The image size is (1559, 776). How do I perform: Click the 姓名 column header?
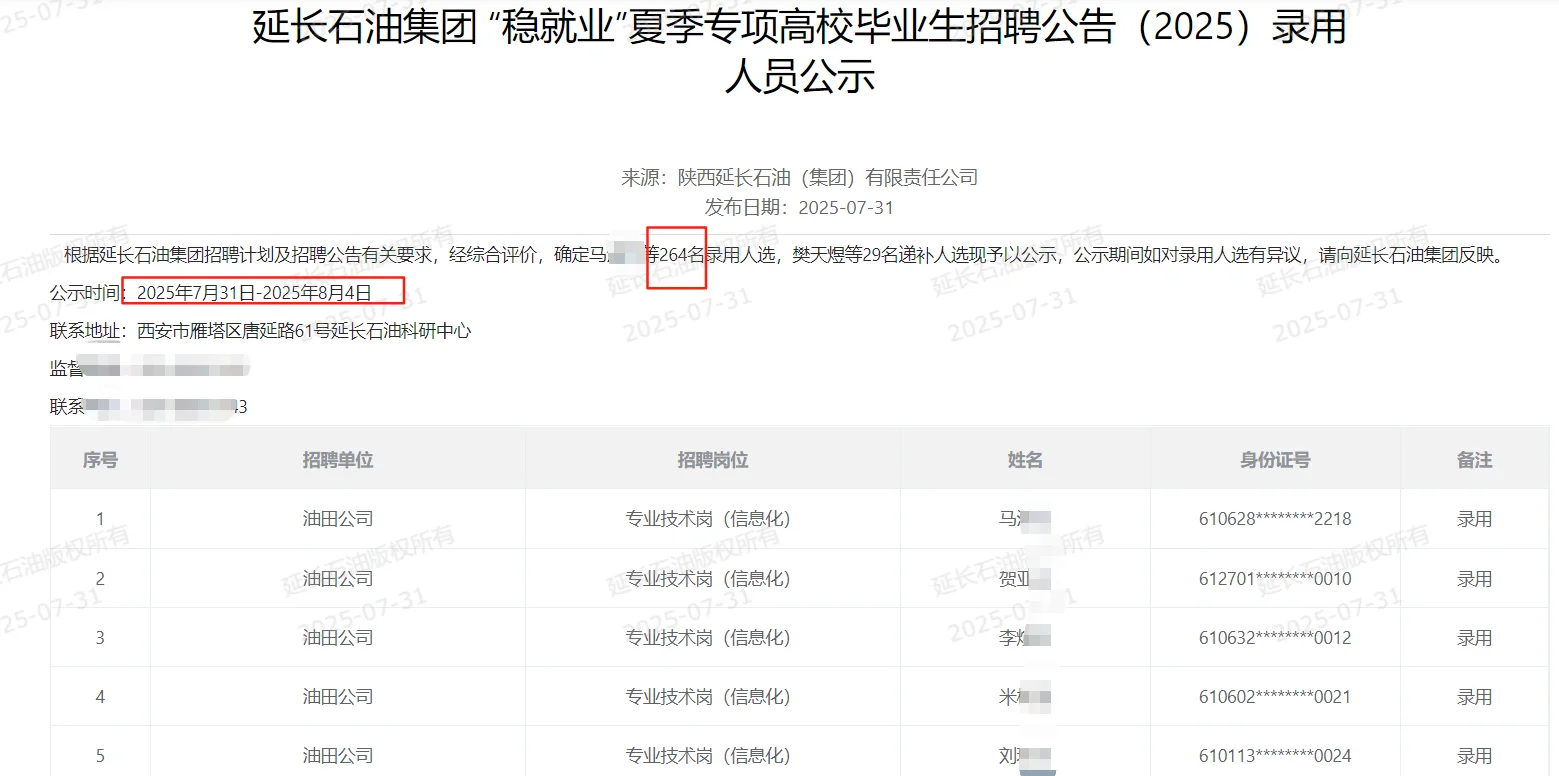(1025, 460)
